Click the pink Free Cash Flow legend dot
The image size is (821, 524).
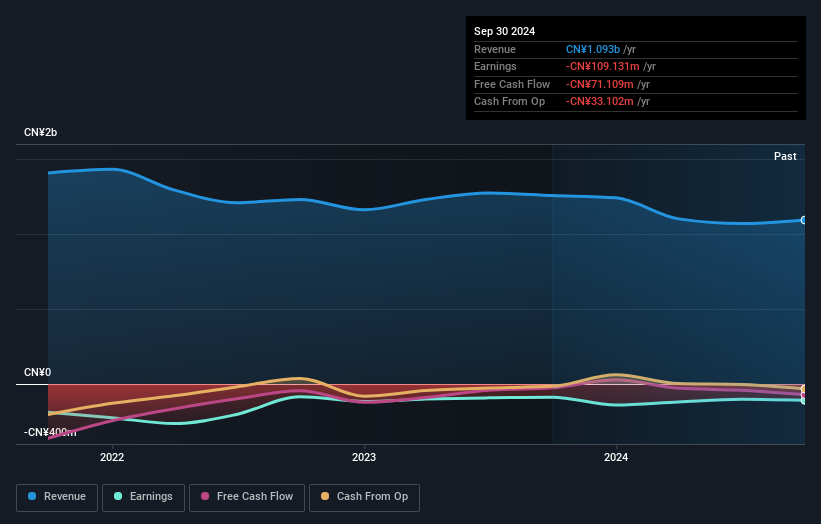(205, 496)
